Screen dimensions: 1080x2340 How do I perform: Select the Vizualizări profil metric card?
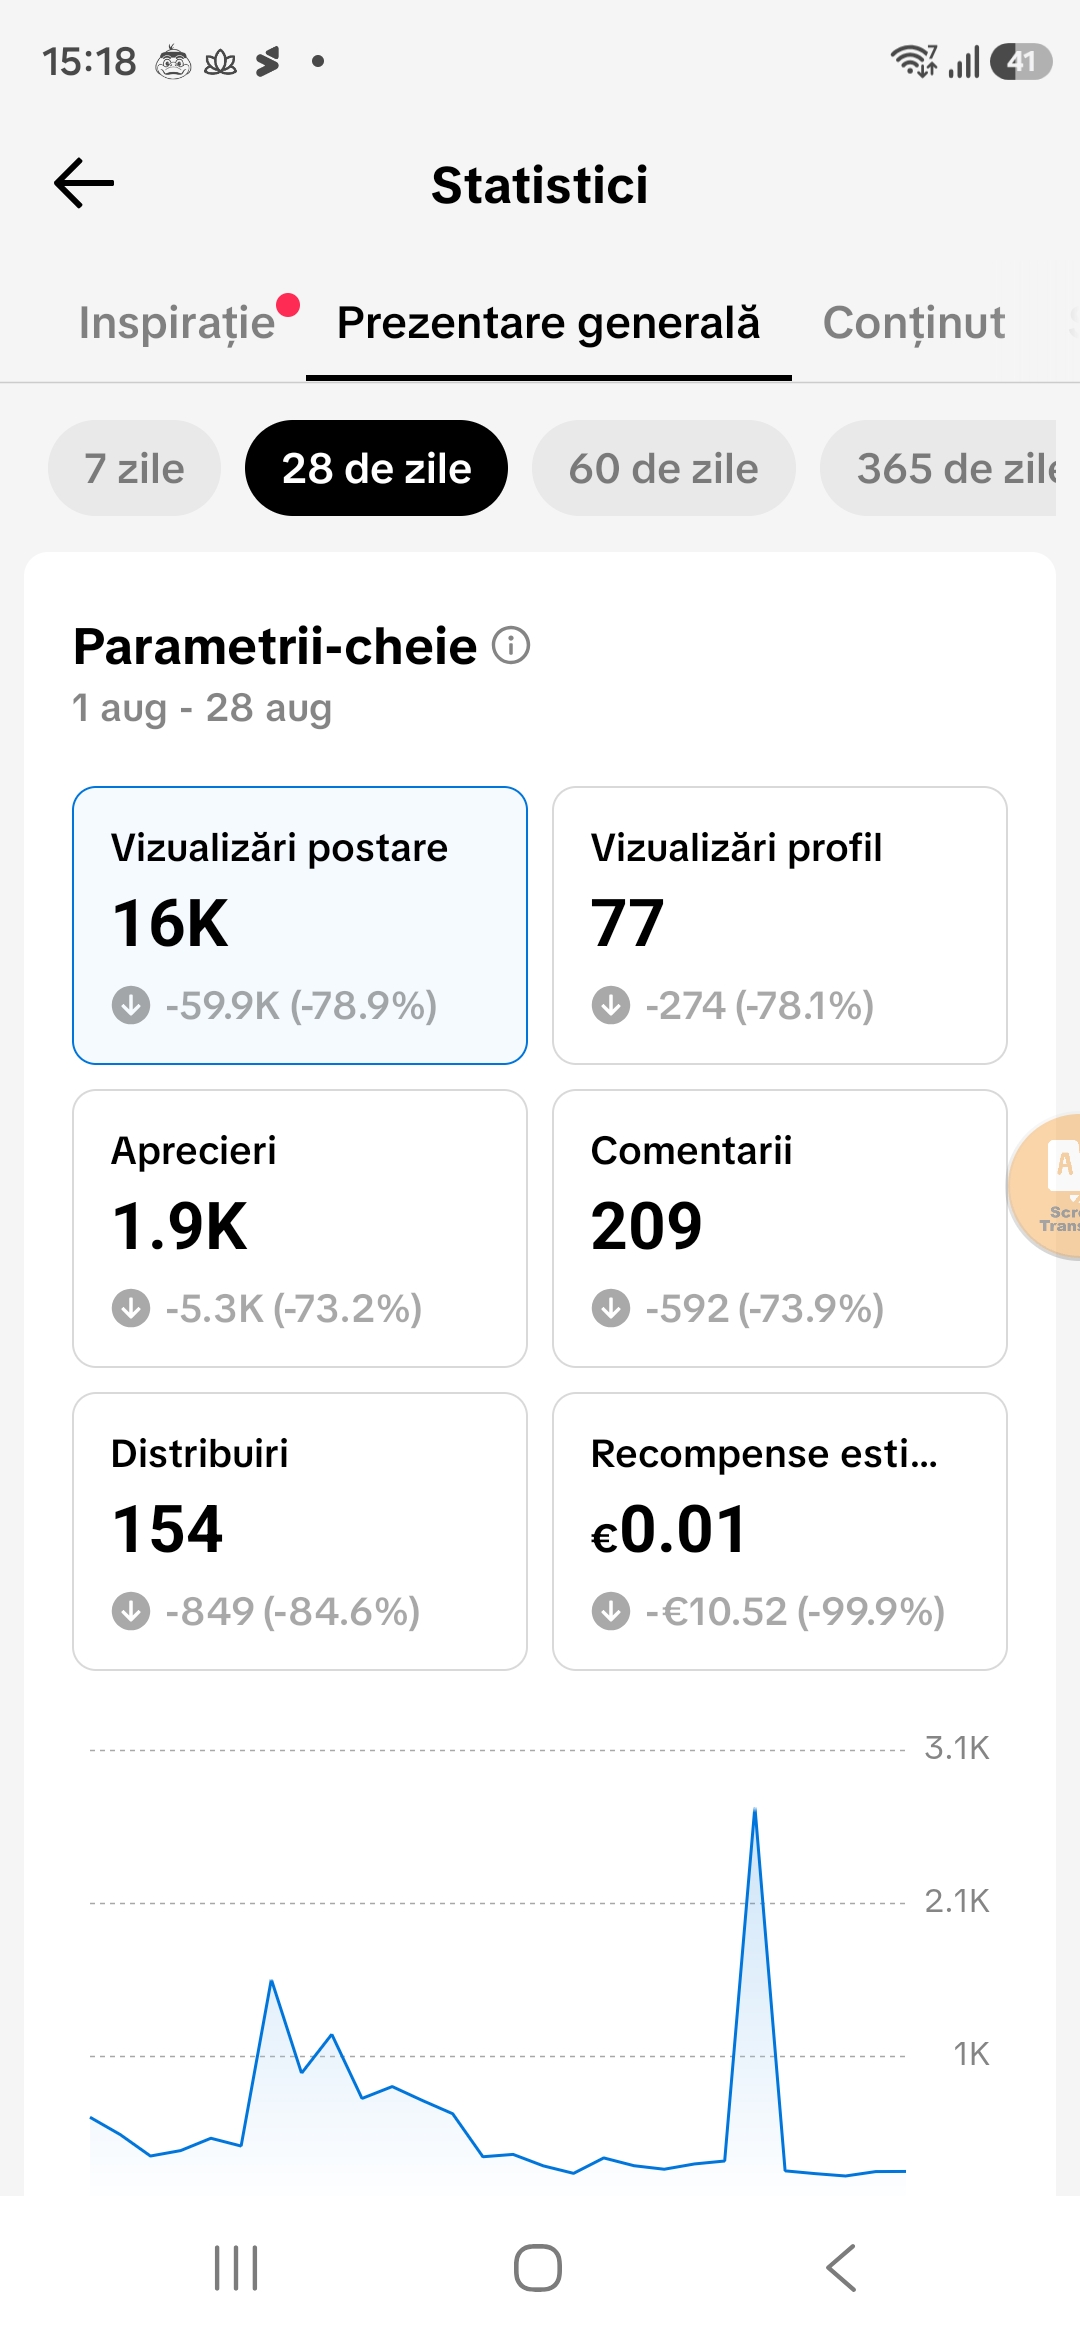[x=780, y=926]
